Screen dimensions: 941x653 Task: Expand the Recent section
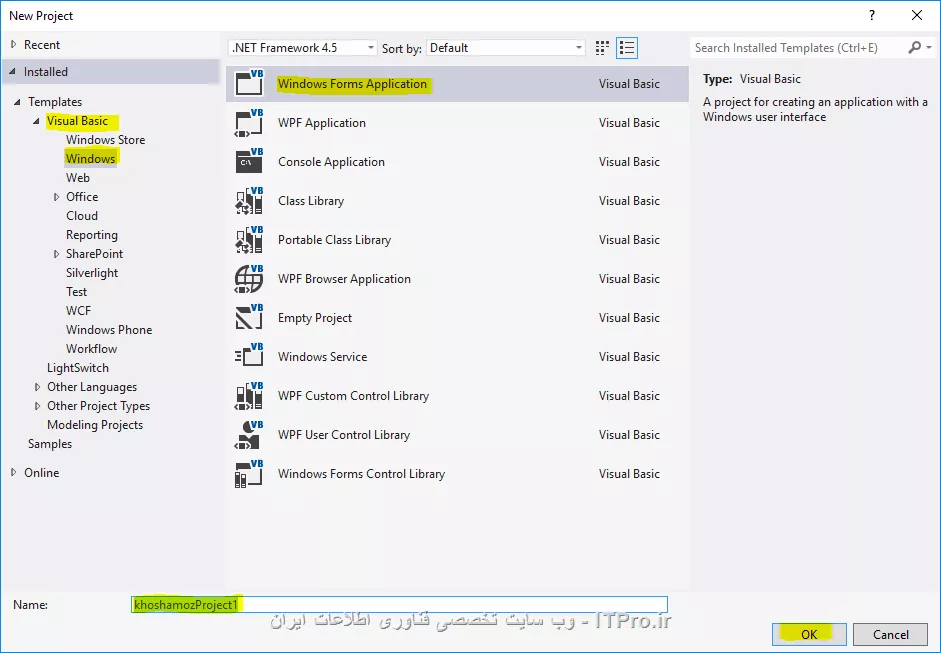pos(14,44)
